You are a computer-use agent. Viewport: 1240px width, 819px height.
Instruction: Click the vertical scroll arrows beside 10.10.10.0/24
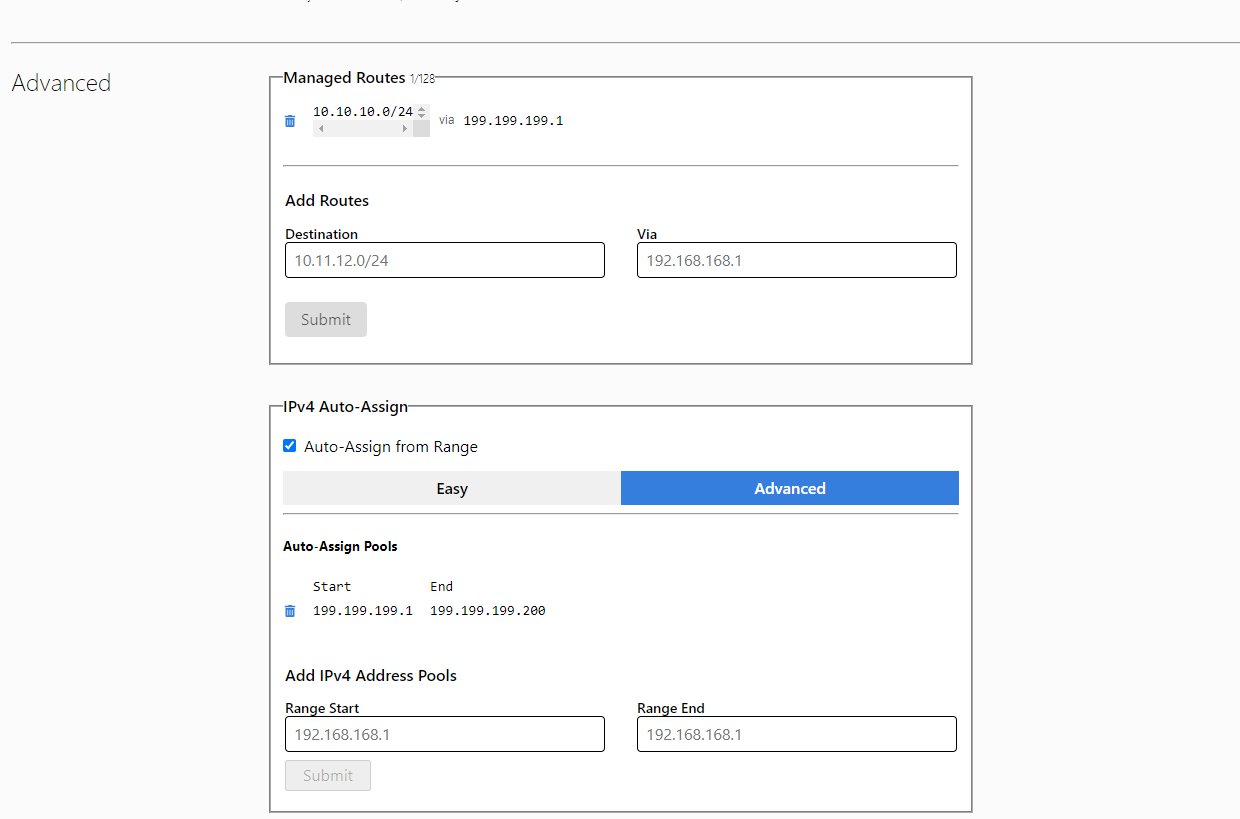click(422, 112)
